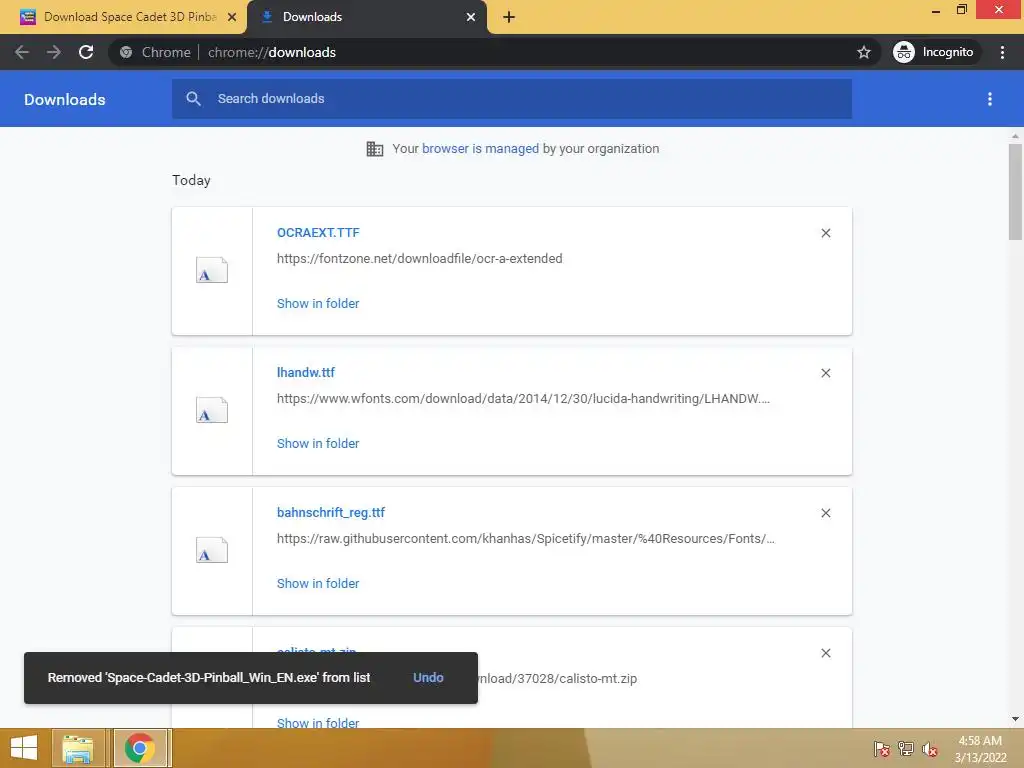The image size is (1024, 768).
Task: Remove calisto-mt.zip from the list
Action: [x=825, y=653]
